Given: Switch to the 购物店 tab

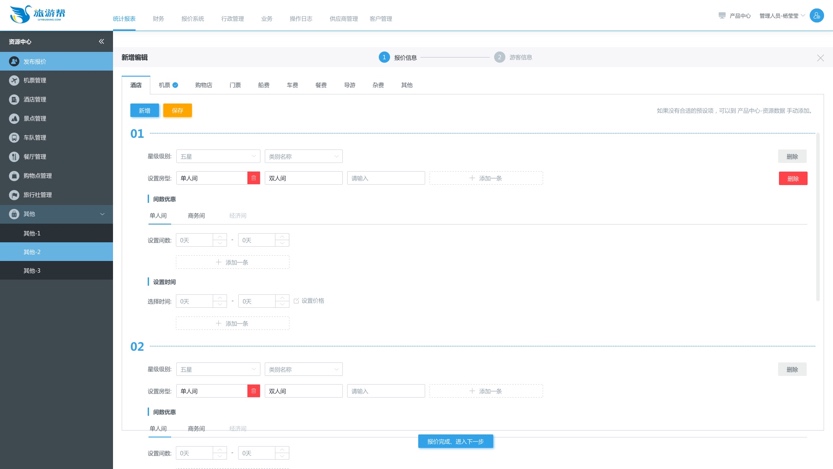Looking at the screenshot, I should tap(203, 85).
